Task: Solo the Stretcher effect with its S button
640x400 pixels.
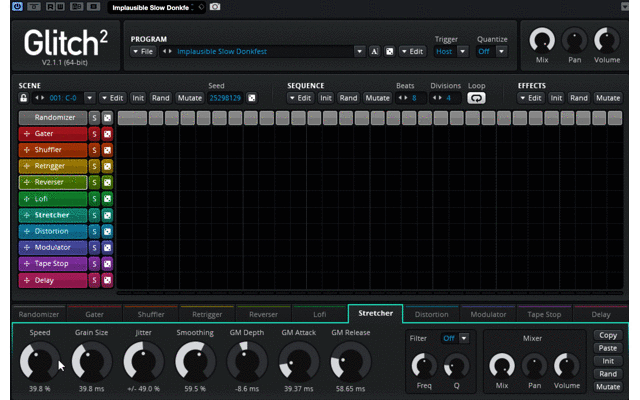Action: pyautogui.click(x=94, y=215)
